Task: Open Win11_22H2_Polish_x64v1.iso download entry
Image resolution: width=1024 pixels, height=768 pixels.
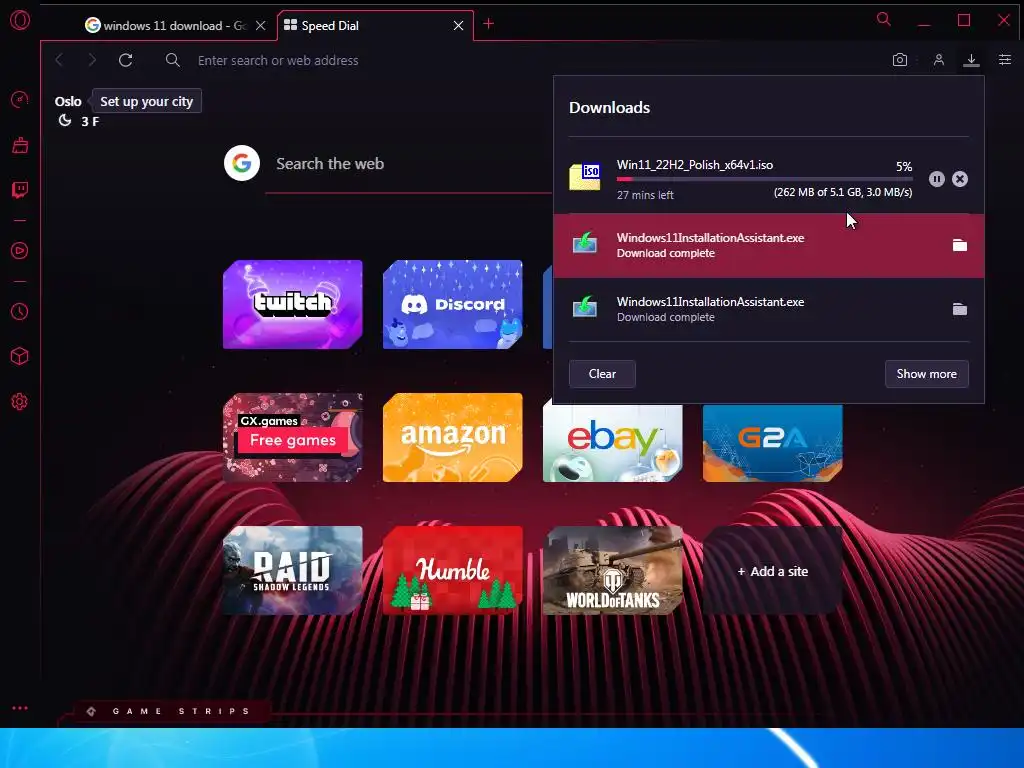Action: tap(769, 176)
